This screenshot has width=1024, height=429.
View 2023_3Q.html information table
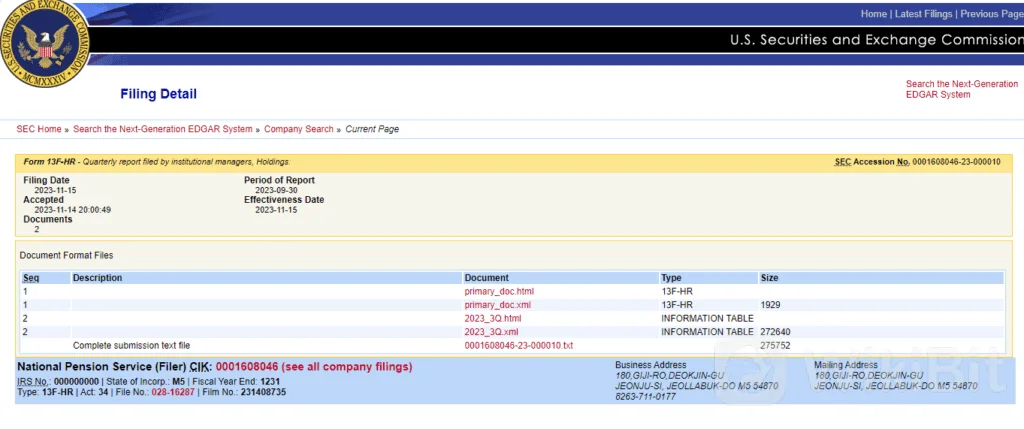[x=493, y=318]
